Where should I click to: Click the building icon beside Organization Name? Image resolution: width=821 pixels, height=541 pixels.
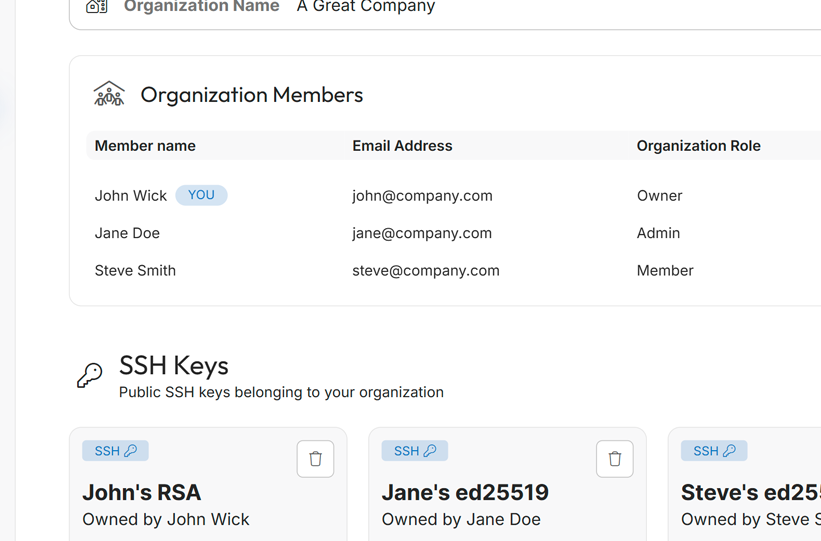[97, 7]
